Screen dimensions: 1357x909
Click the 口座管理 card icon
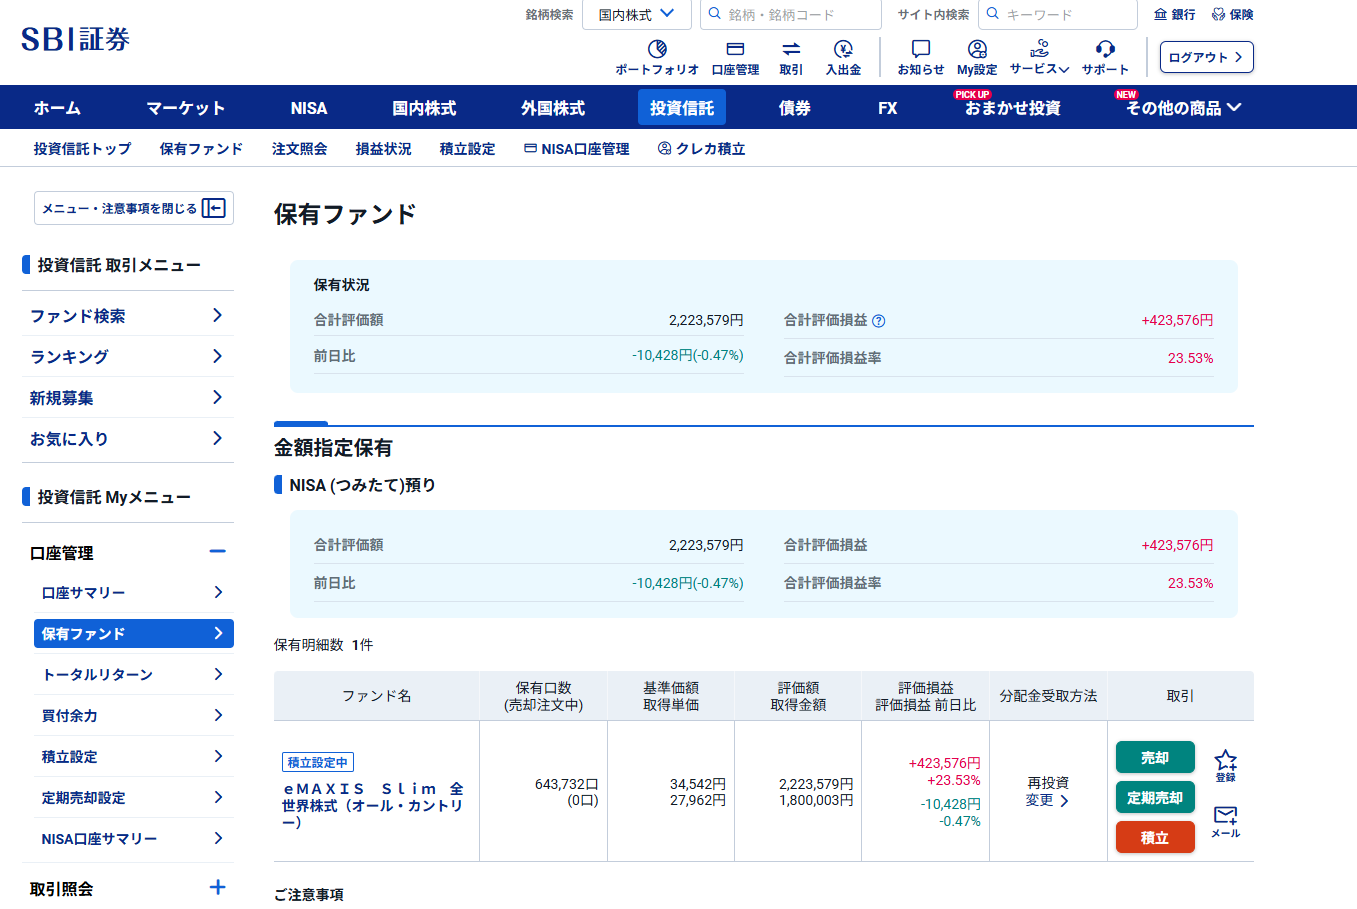point(735,50)
